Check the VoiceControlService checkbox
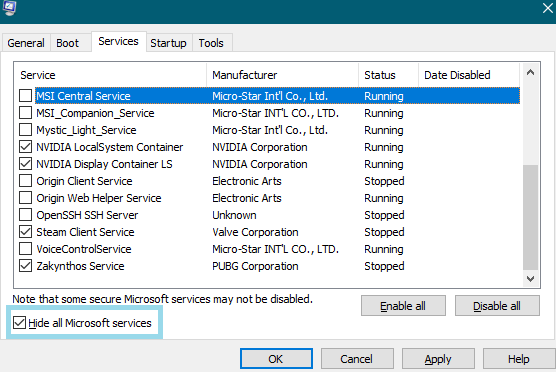 (x=26, y=249)
